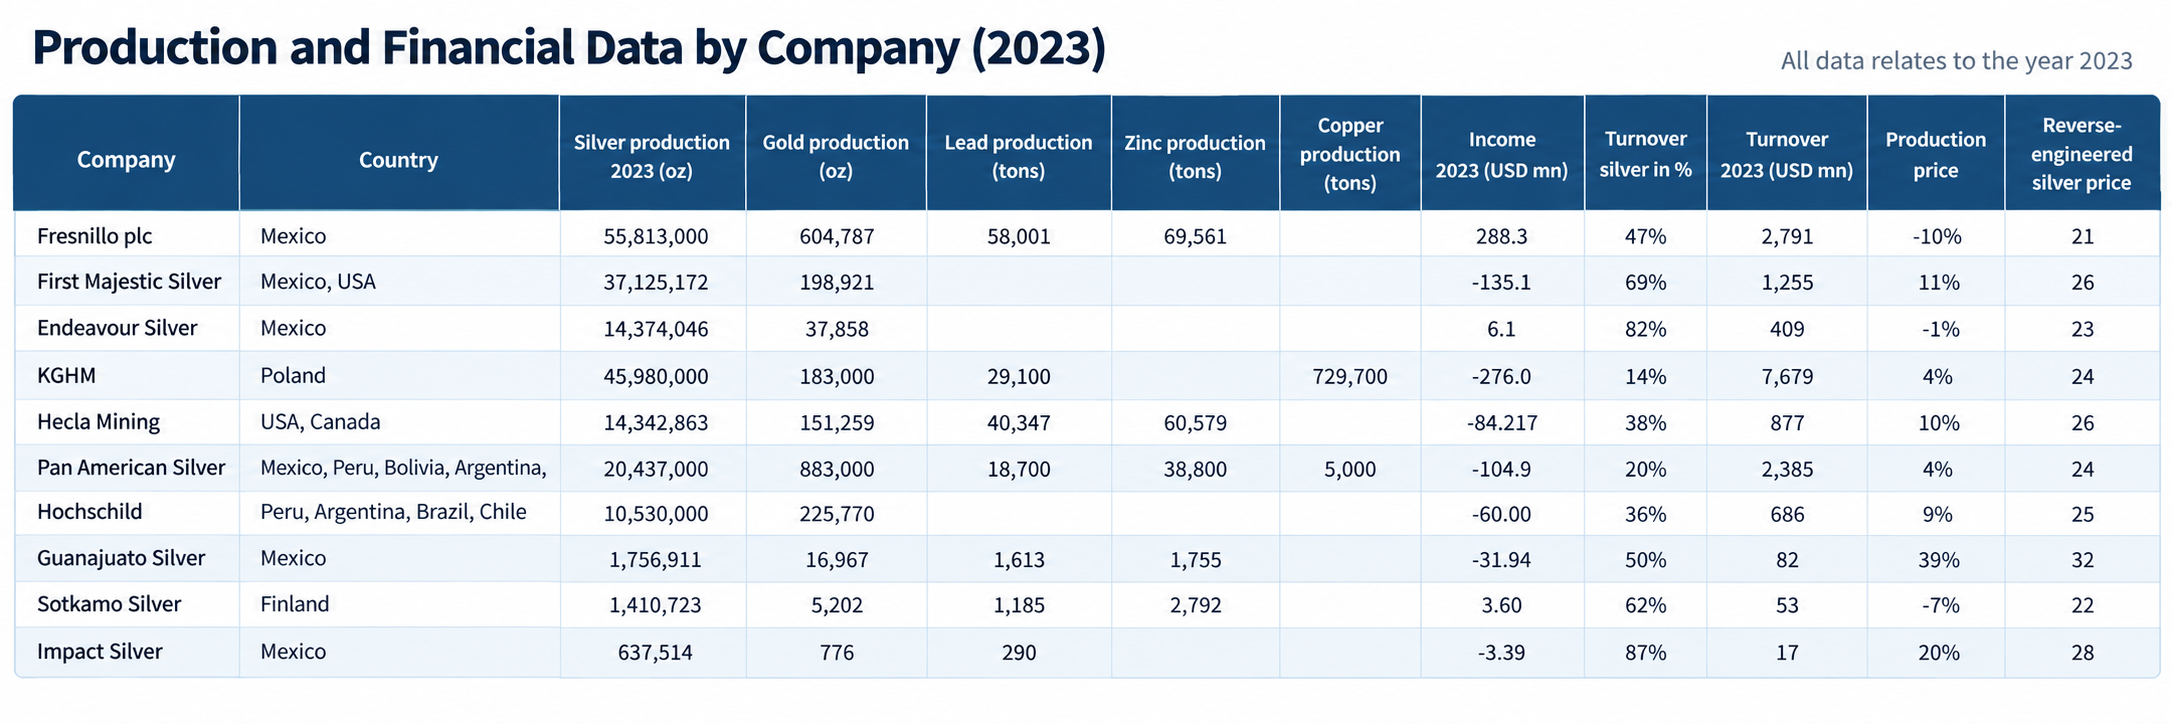The height and width of the screenshot is (724, 2172).
Task: Select copper production value 5,000
Action: tap(1350, 469)
